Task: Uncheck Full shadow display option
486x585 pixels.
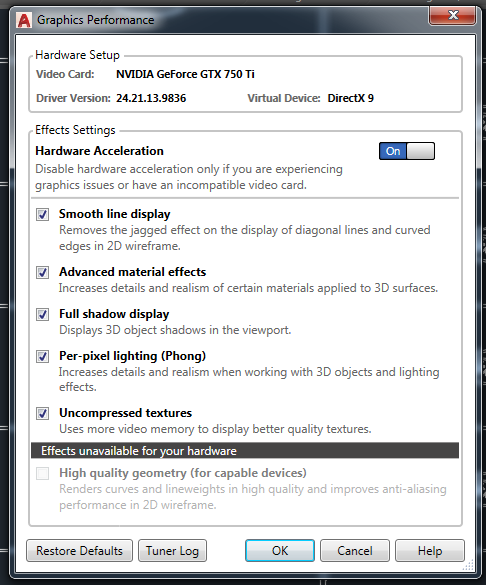Action: 43,314
